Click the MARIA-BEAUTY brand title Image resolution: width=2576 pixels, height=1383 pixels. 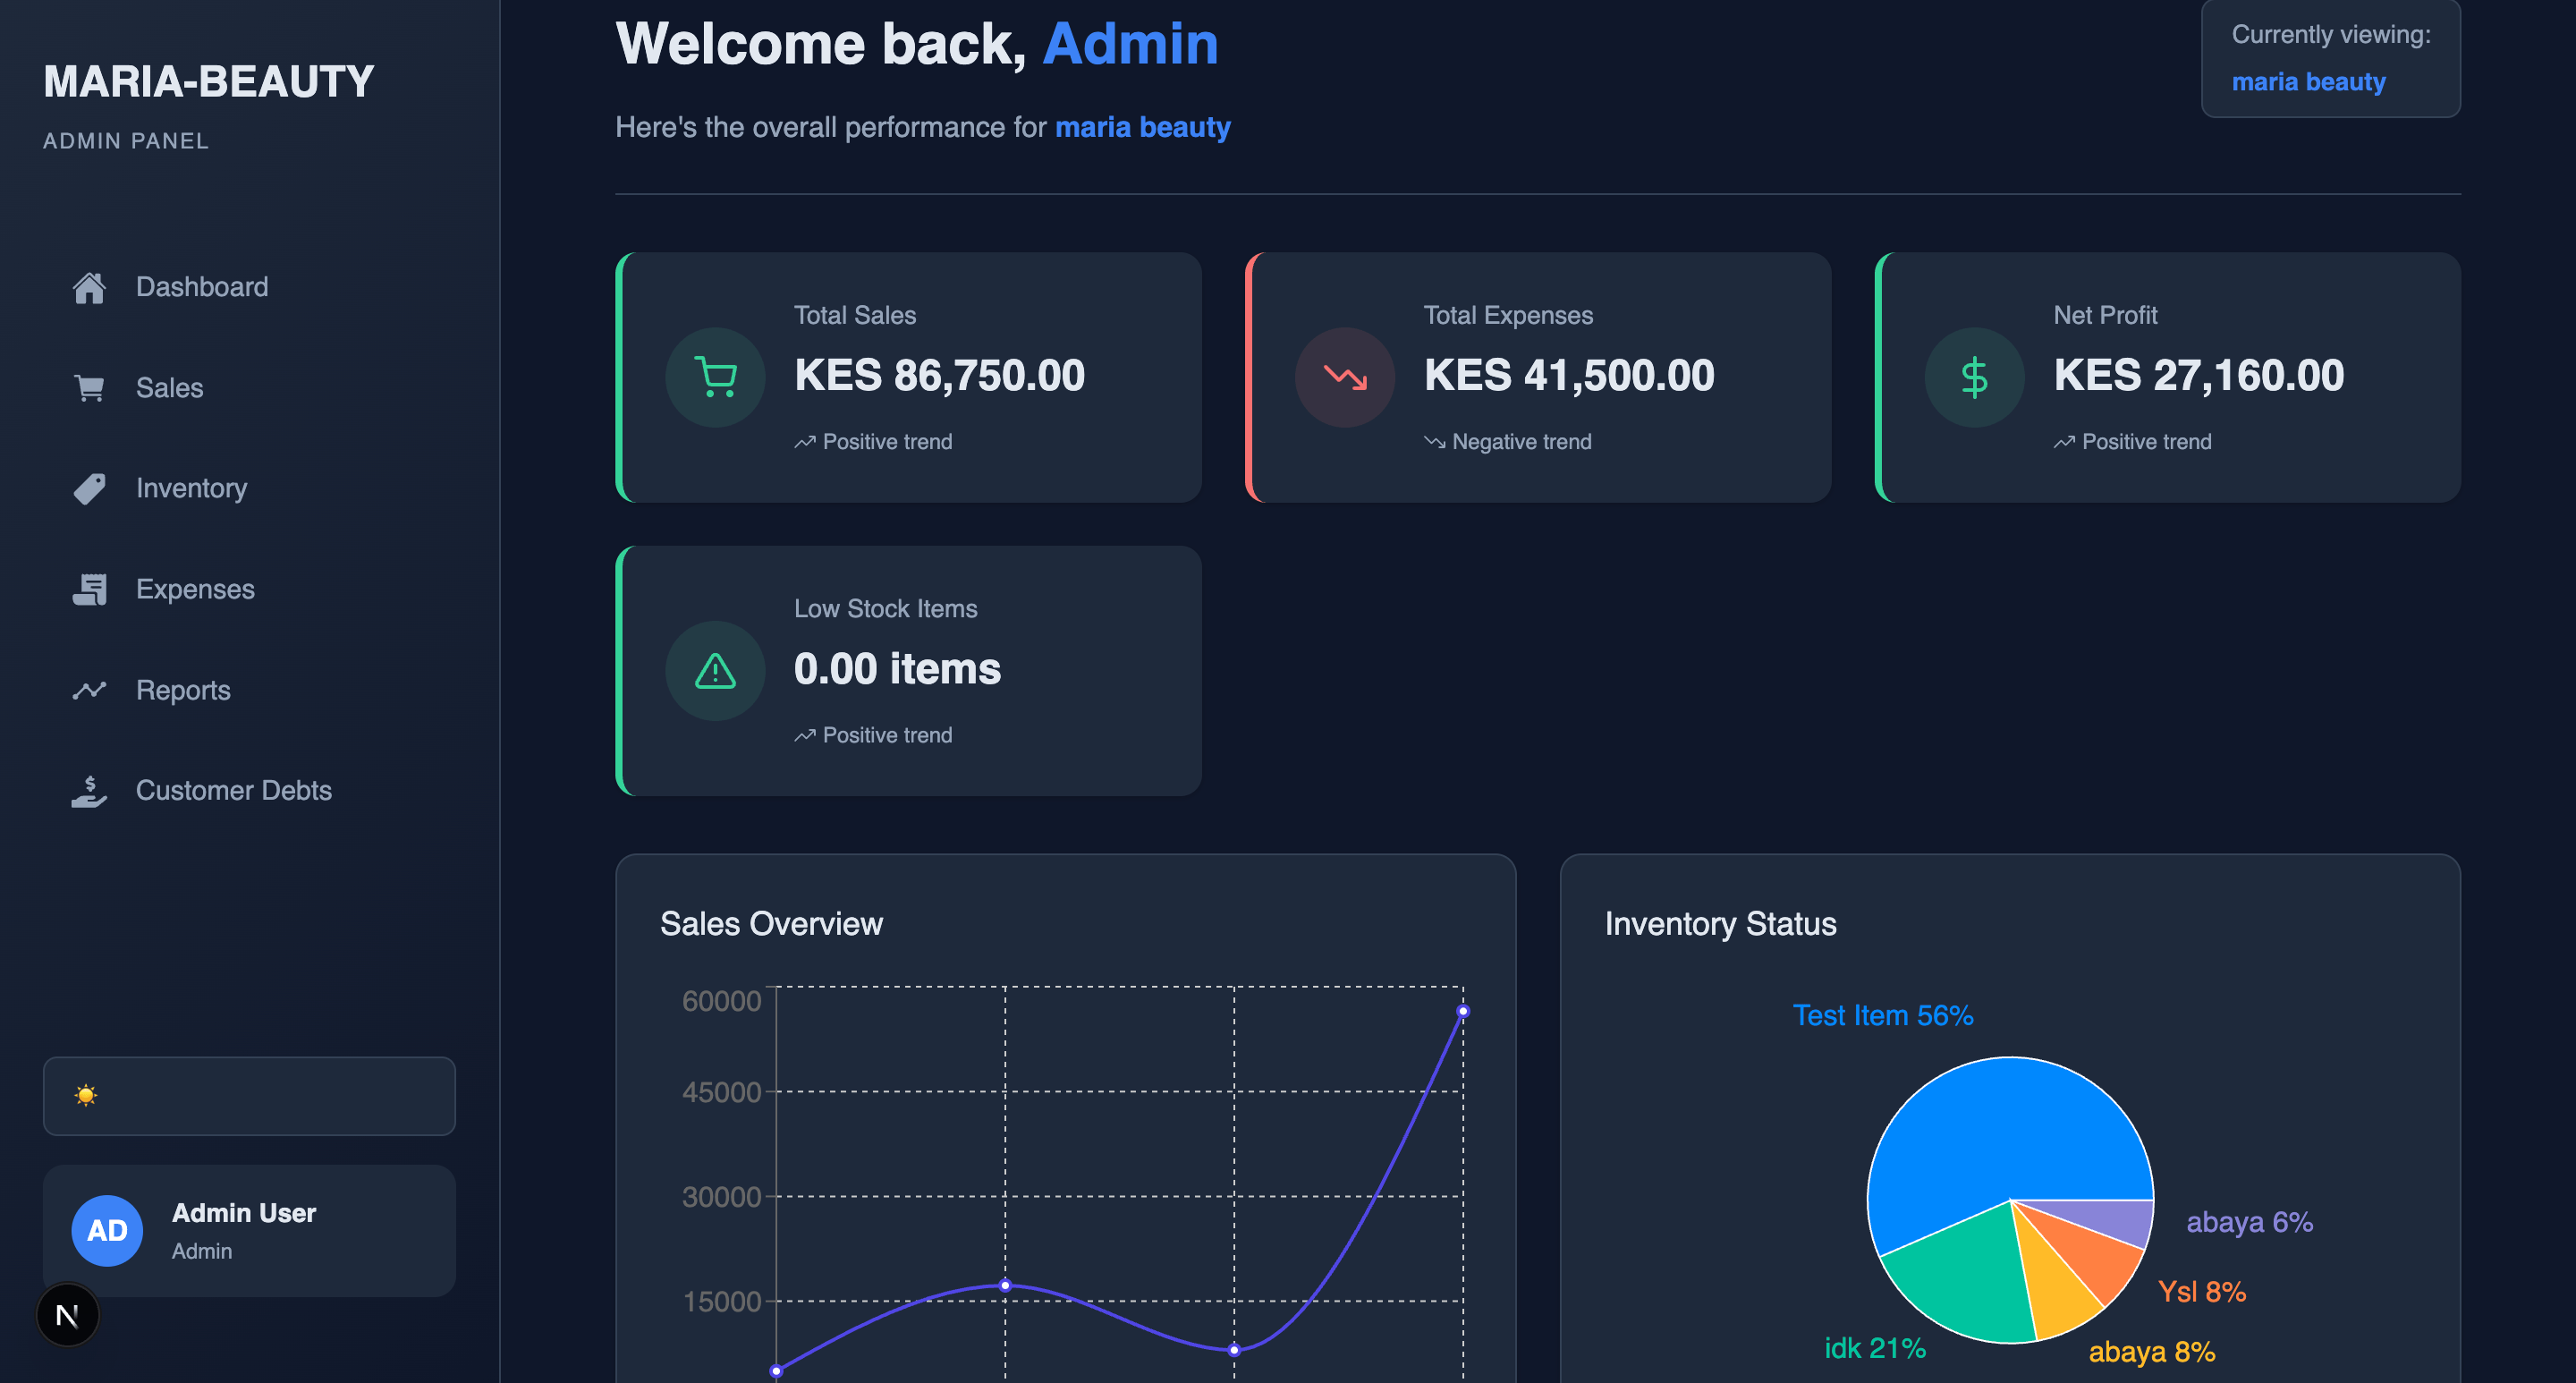208,82
